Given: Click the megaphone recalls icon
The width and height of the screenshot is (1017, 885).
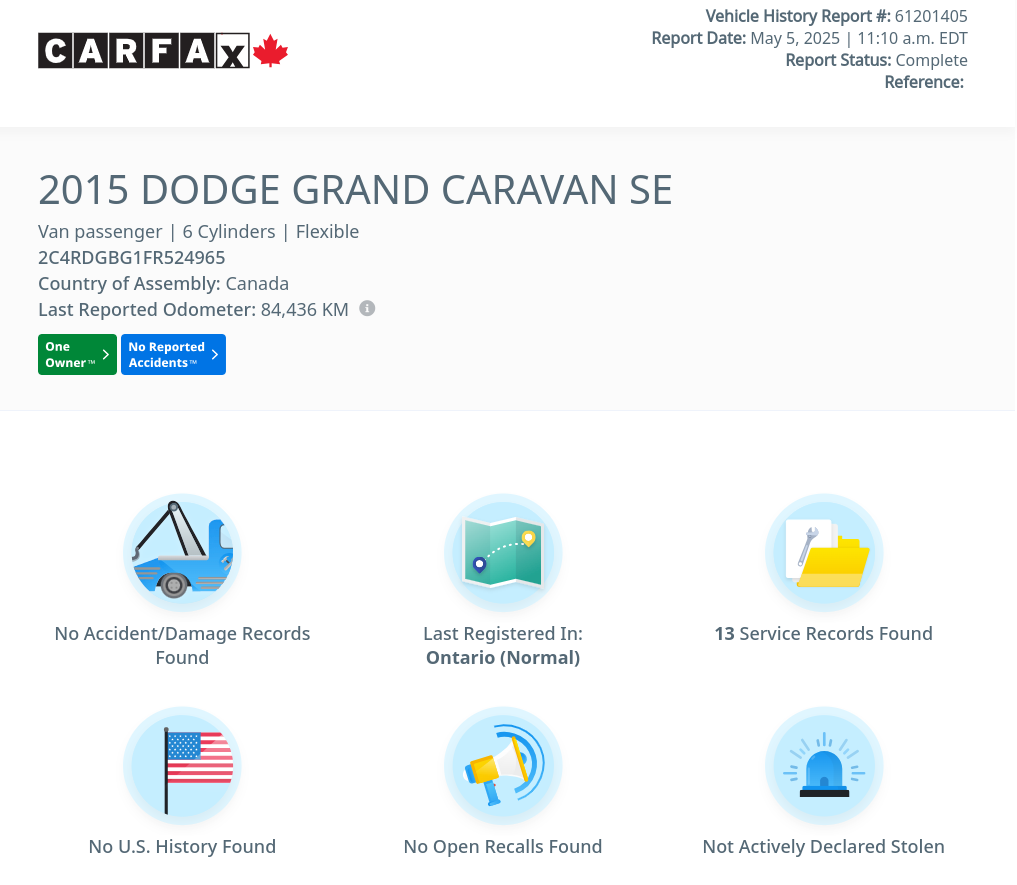Looking at the screenshot, I should click(503, 766).
